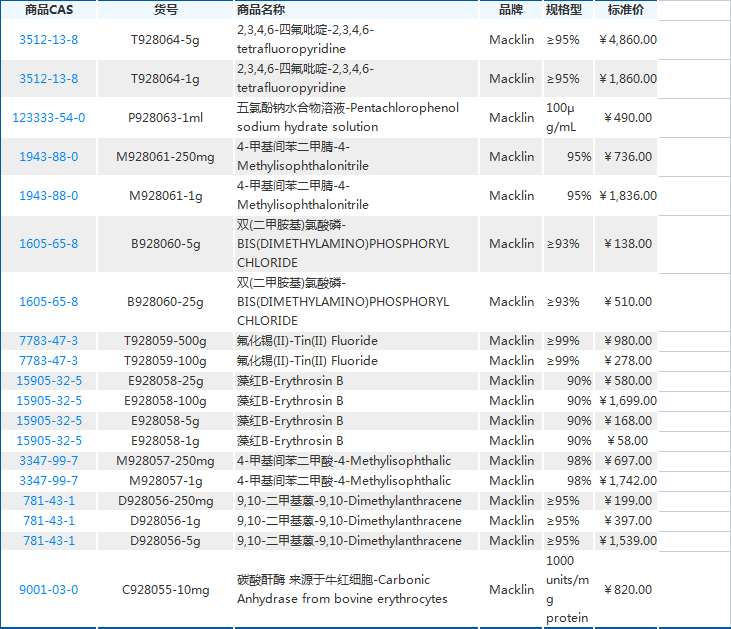Select item number C928055-10mg
731x629 pixels.
pyautogui.click(x=165, y=590)
